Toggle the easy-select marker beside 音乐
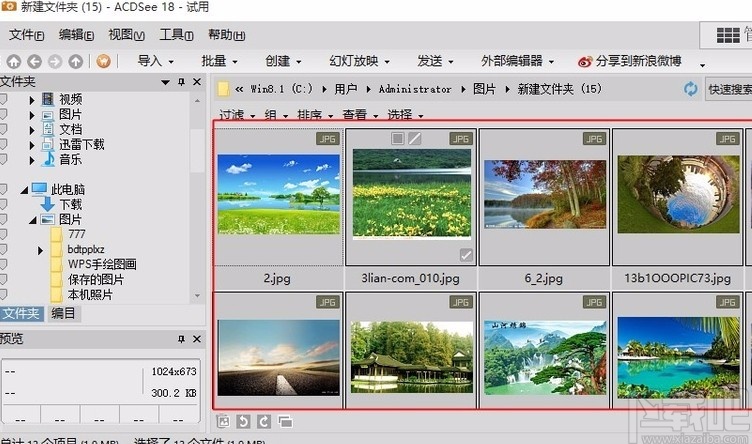The height and width of the screenshot is (444, 752). 3,159
